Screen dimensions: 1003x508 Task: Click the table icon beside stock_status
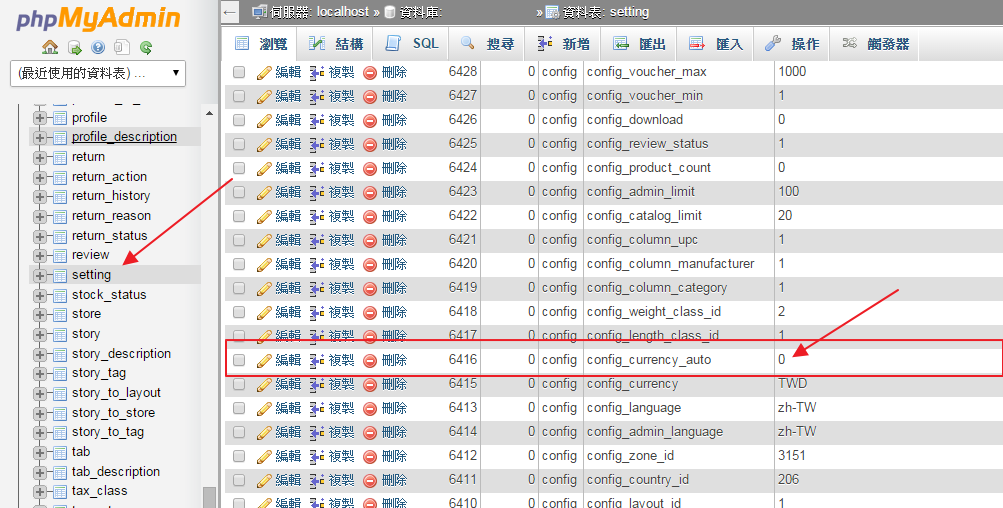coord(60,296)
